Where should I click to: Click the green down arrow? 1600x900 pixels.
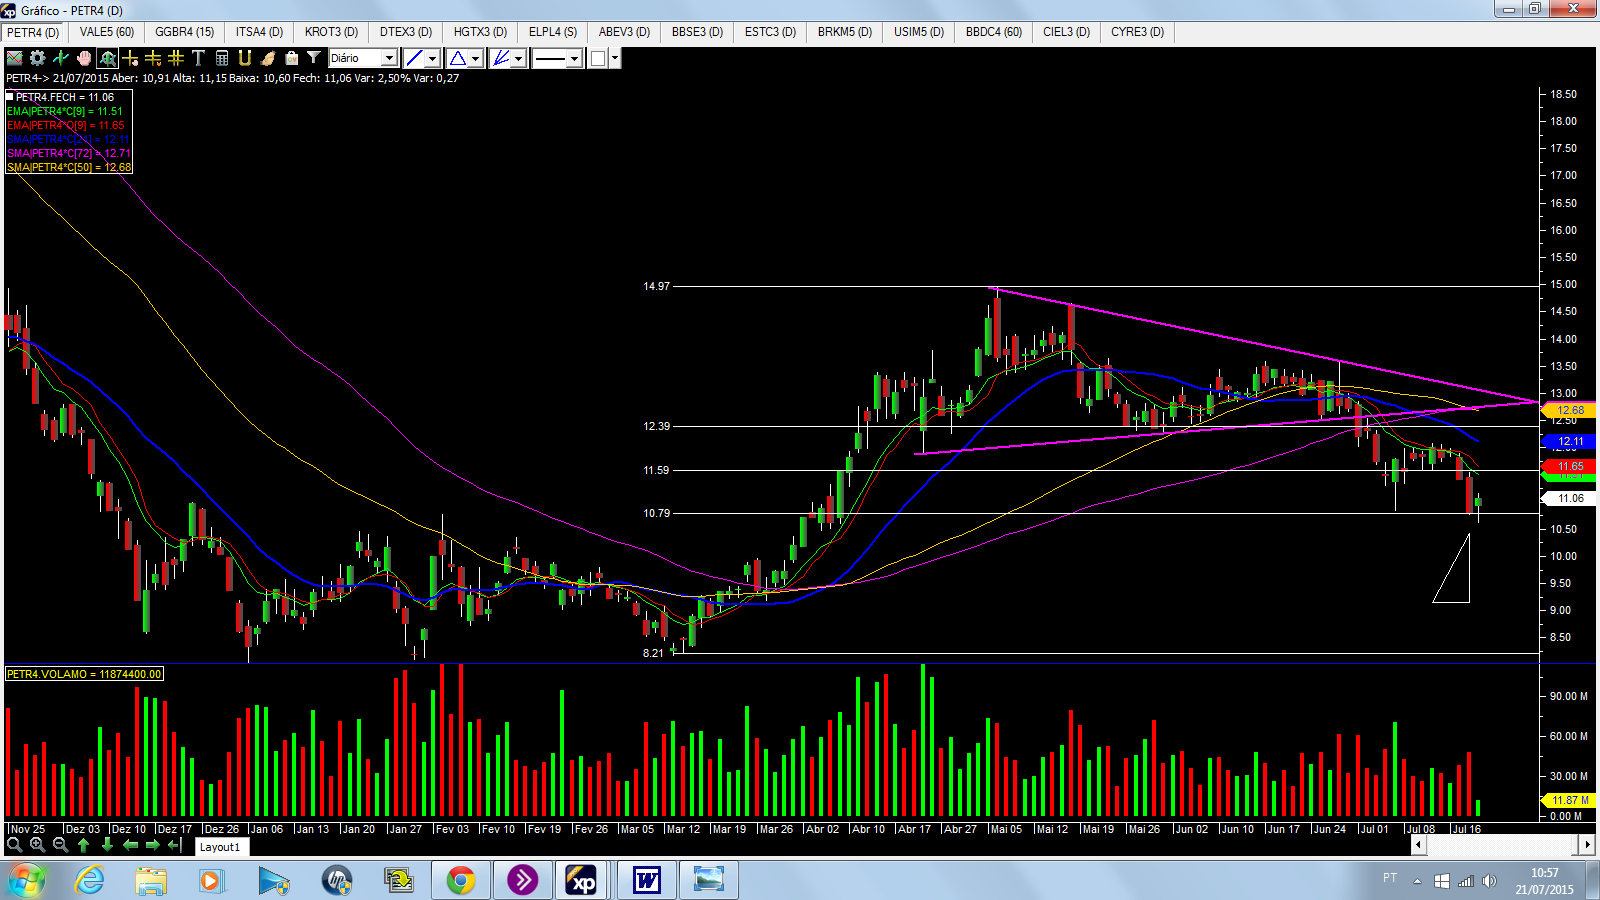click(106, 845)
